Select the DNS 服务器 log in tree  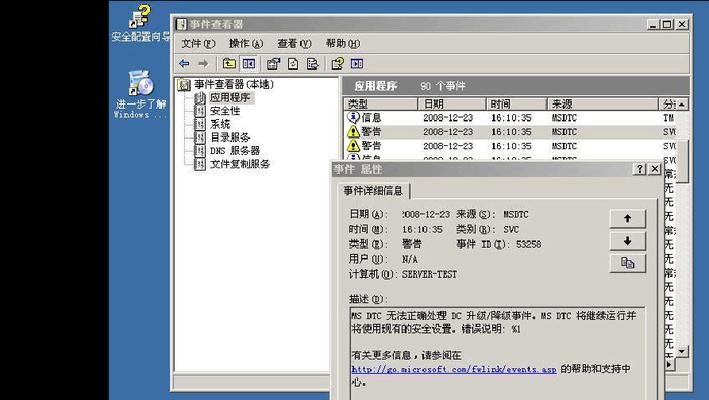click(x=235, y=151)
